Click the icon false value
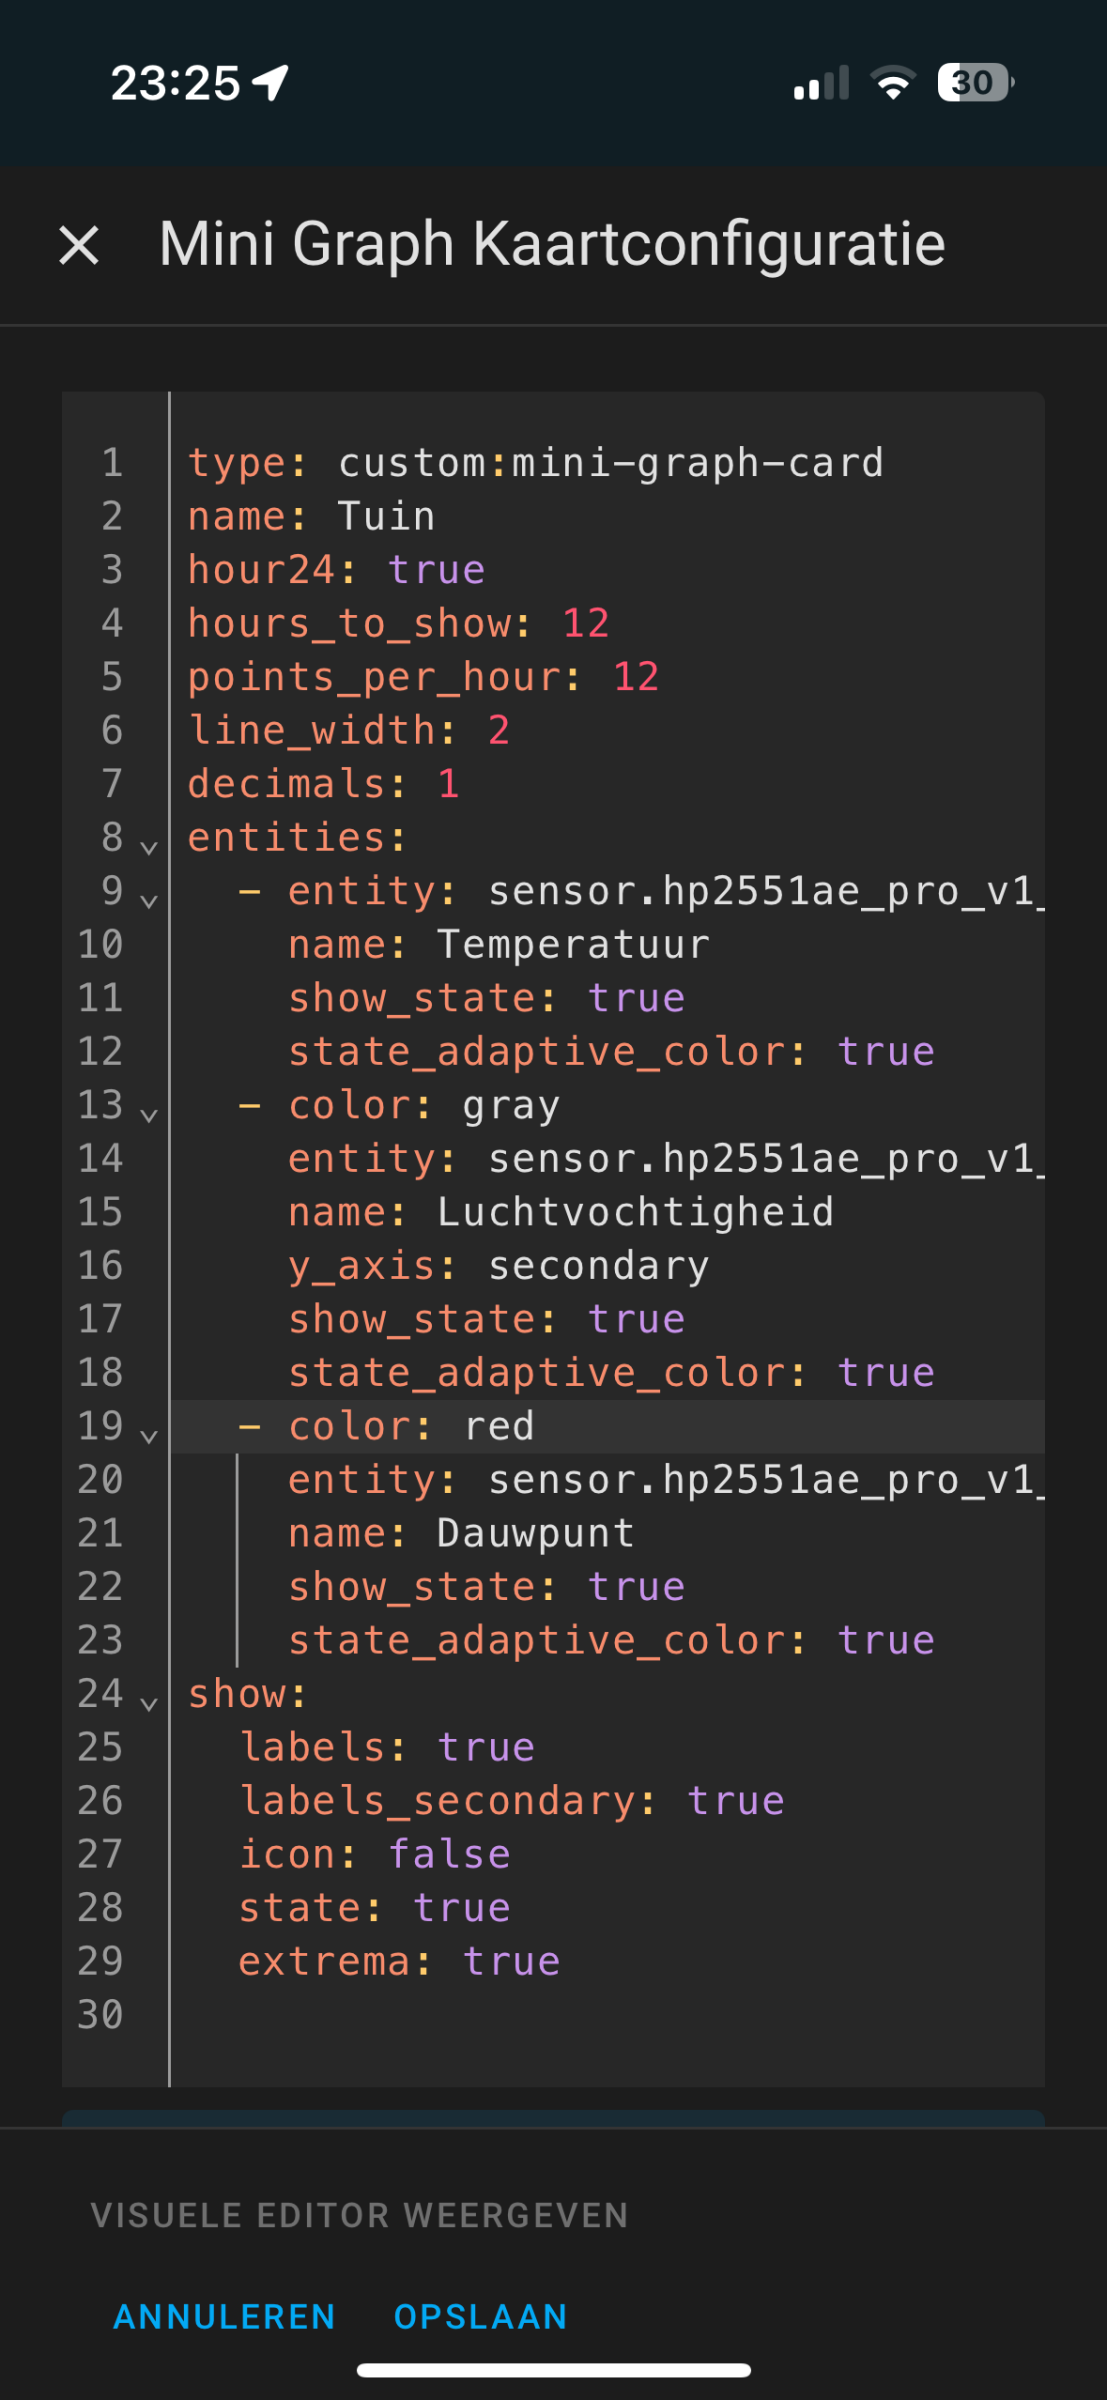 (x=449, y=1855)
